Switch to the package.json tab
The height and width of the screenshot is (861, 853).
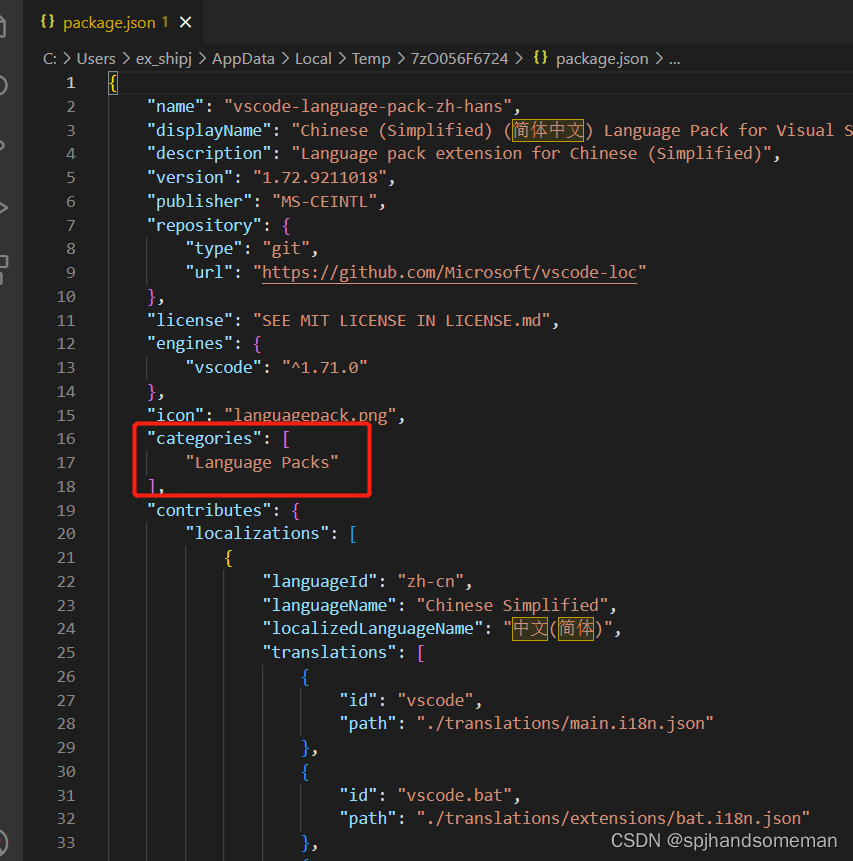(110, 21)
